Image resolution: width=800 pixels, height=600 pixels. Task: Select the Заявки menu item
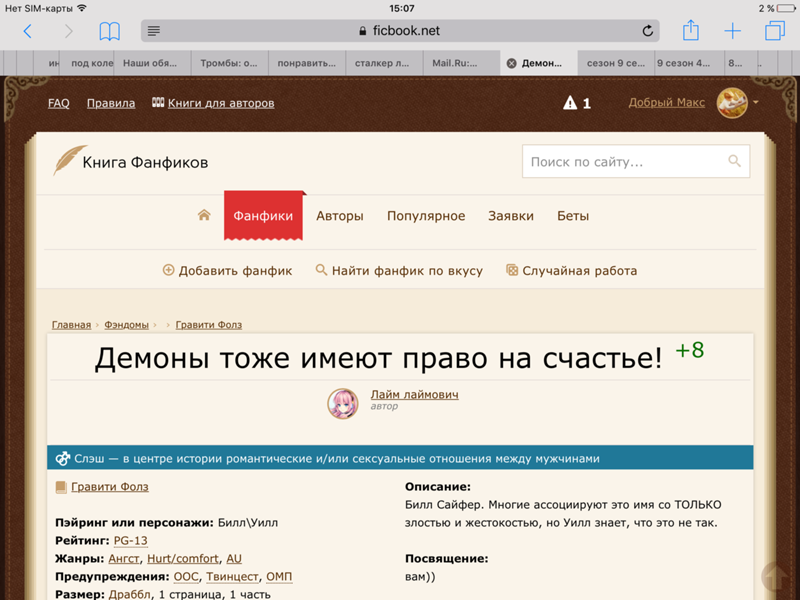(x=511, y=216)
